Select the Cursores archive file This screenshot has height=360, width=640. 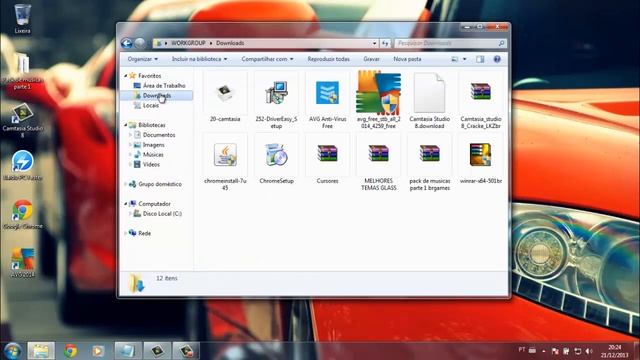[x=327, y=153]
